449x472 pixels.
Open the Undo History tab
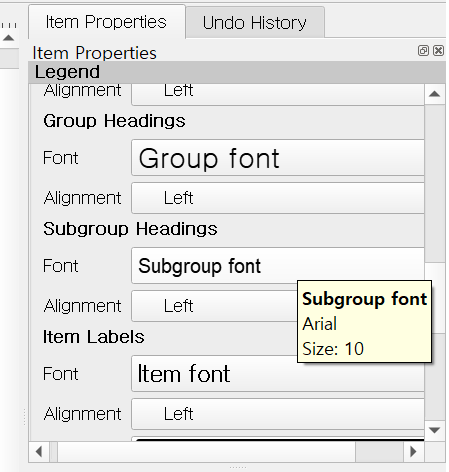255,23
